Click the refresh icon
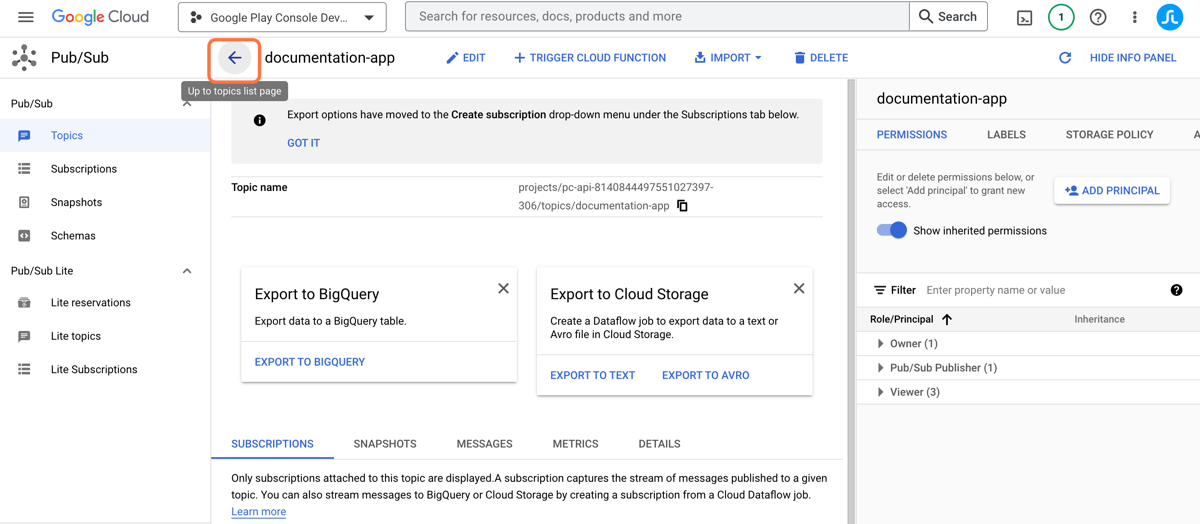The height and width of the screenshot is (524, 1200). (1065, 58)
